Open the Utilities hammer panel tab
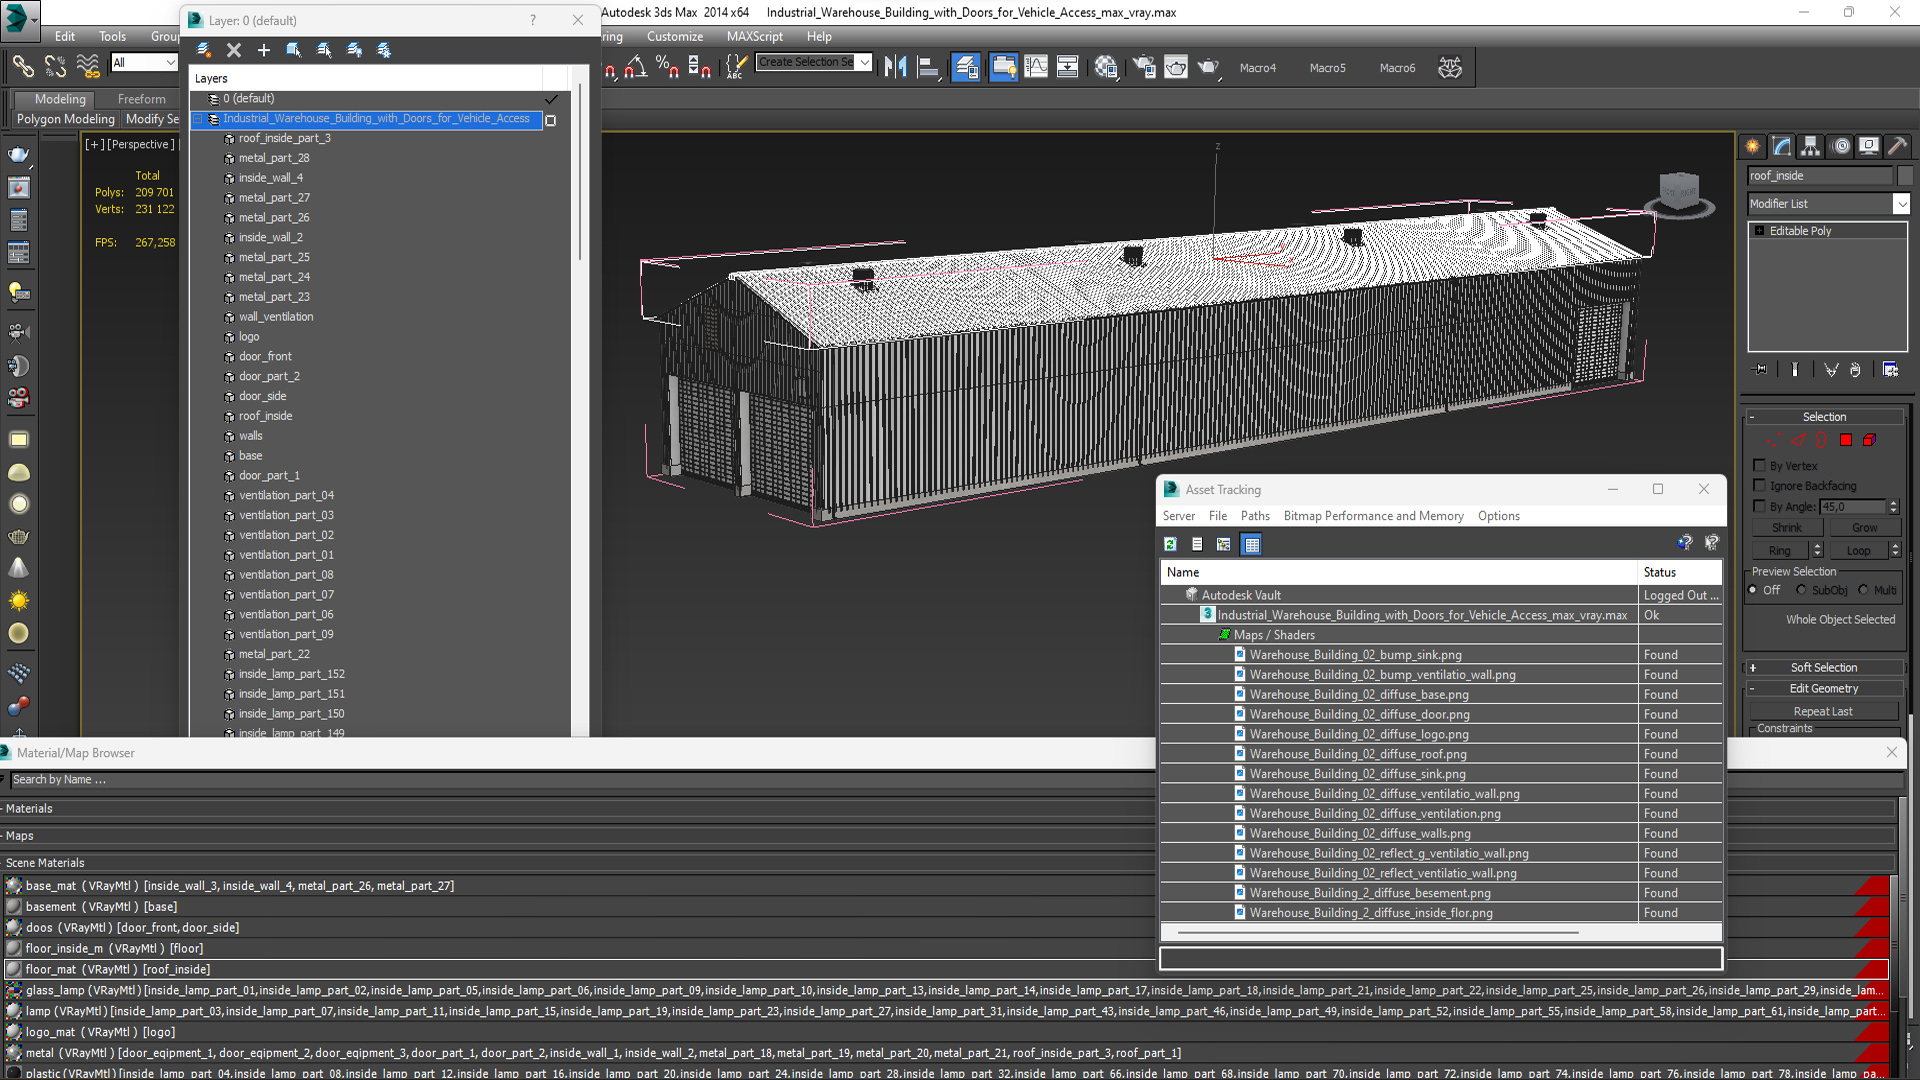The height and width of the screenshot is (1080, 1920). [x=1897, y=147]
